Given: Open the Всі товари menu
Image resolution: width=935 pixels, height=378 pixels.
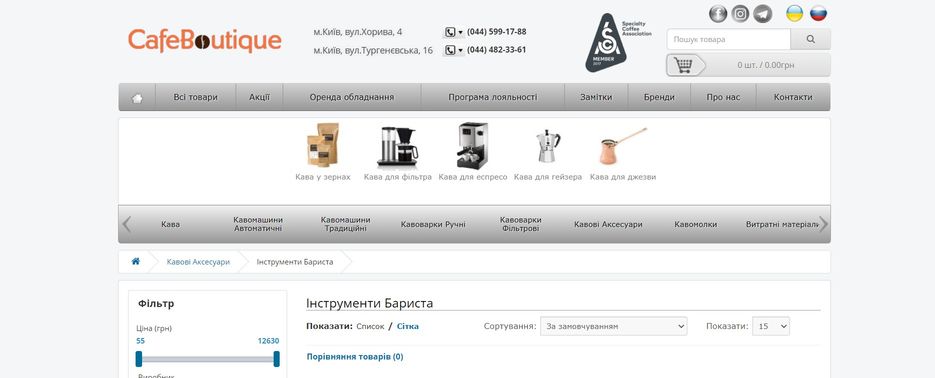Looking at the screenshot, I should [196, 97].
